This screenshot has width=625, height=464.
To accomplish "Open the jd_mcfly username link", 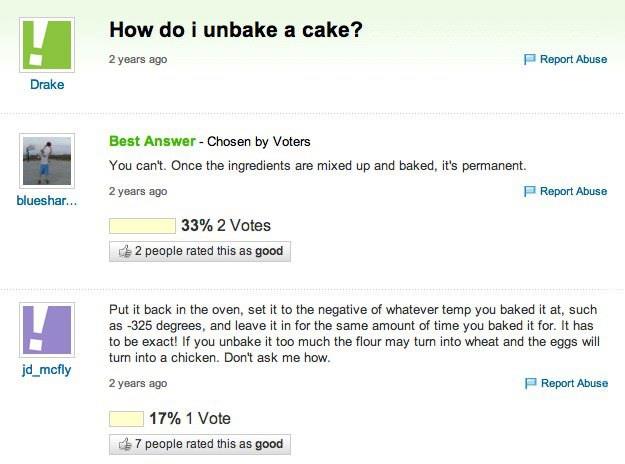I will click(47, 370).
